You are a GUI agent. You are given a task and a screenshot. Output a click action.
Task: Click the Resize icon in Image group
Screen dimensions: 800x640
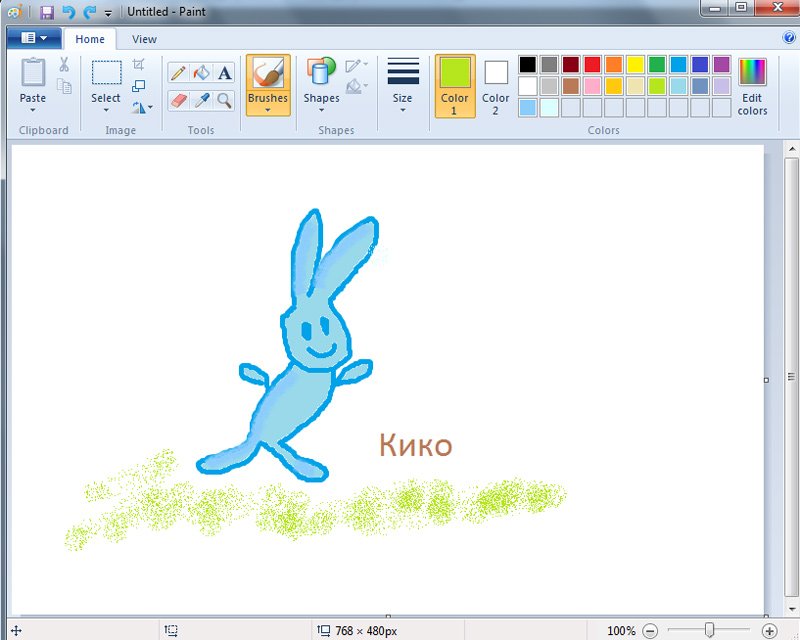click(x=138, y=86)
